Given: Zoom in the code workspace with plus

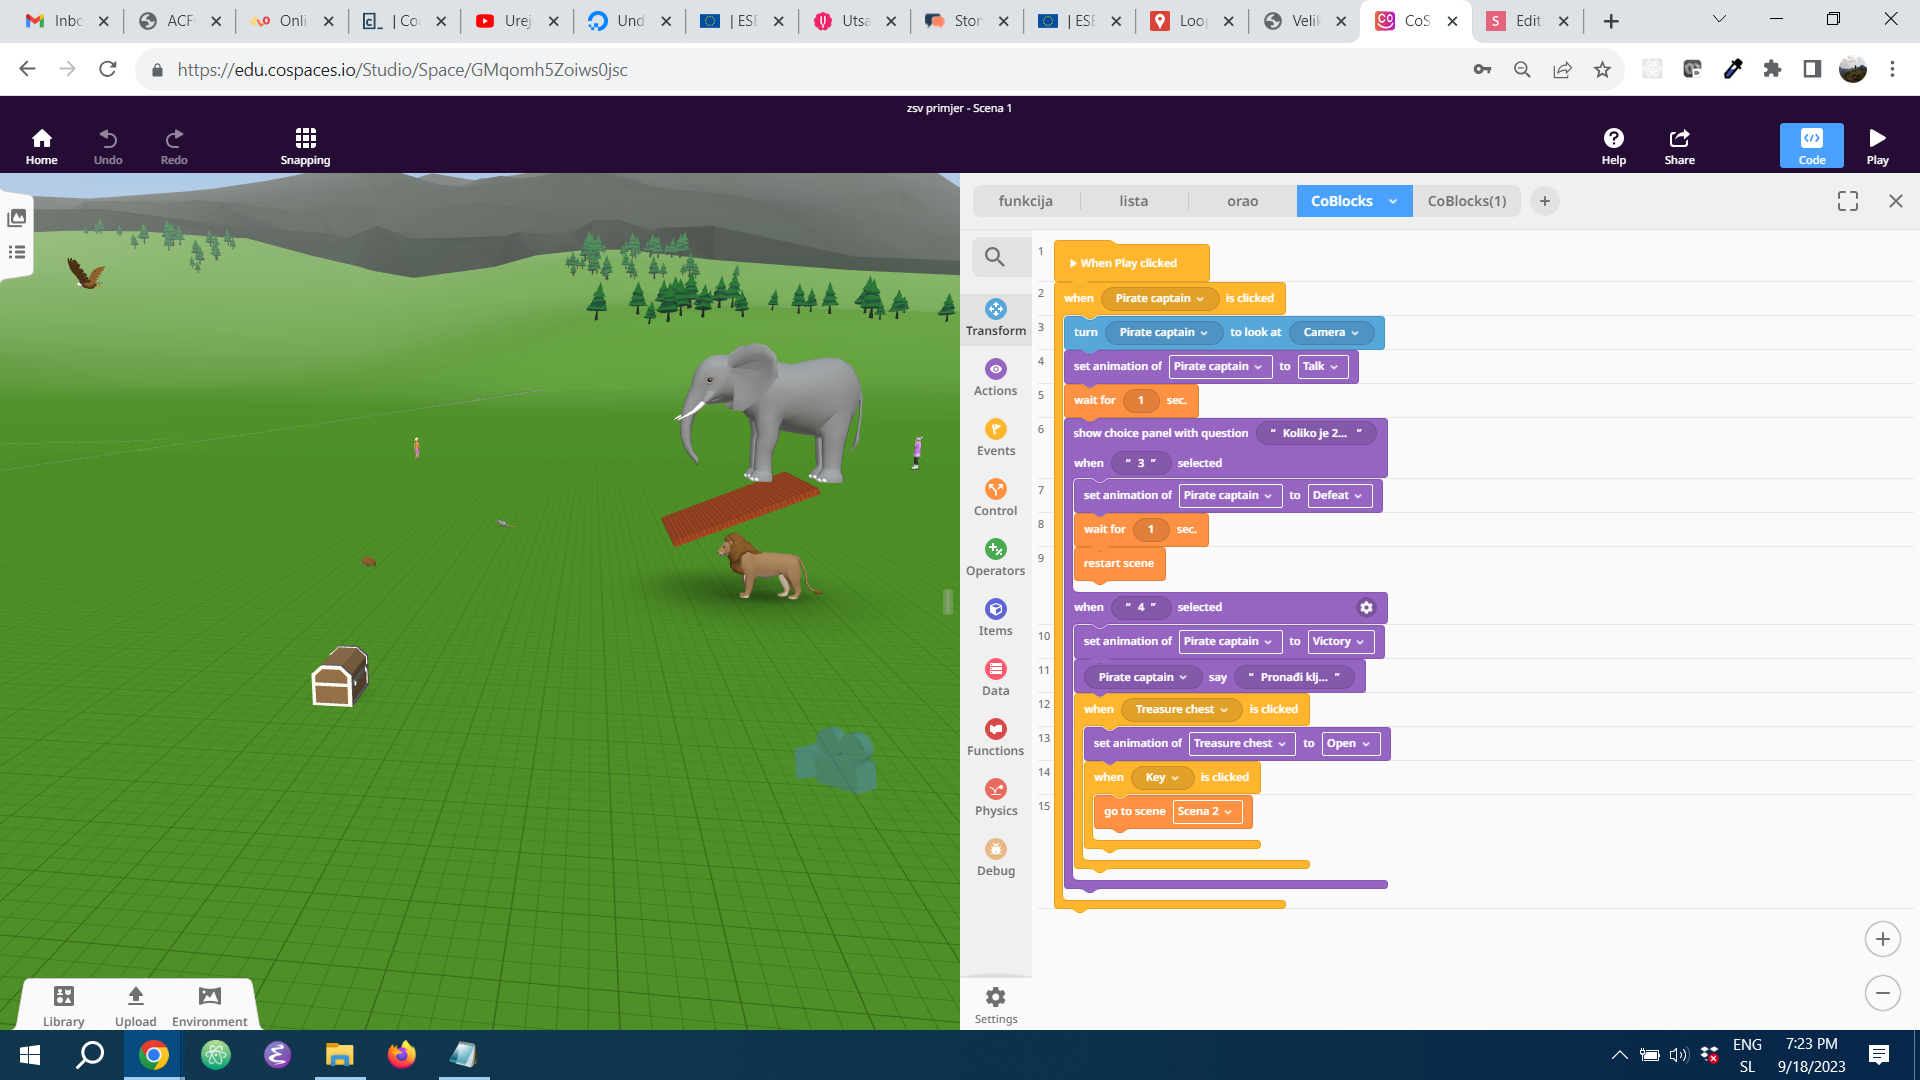Looking at the screenshot, I should coord(1882,939).
